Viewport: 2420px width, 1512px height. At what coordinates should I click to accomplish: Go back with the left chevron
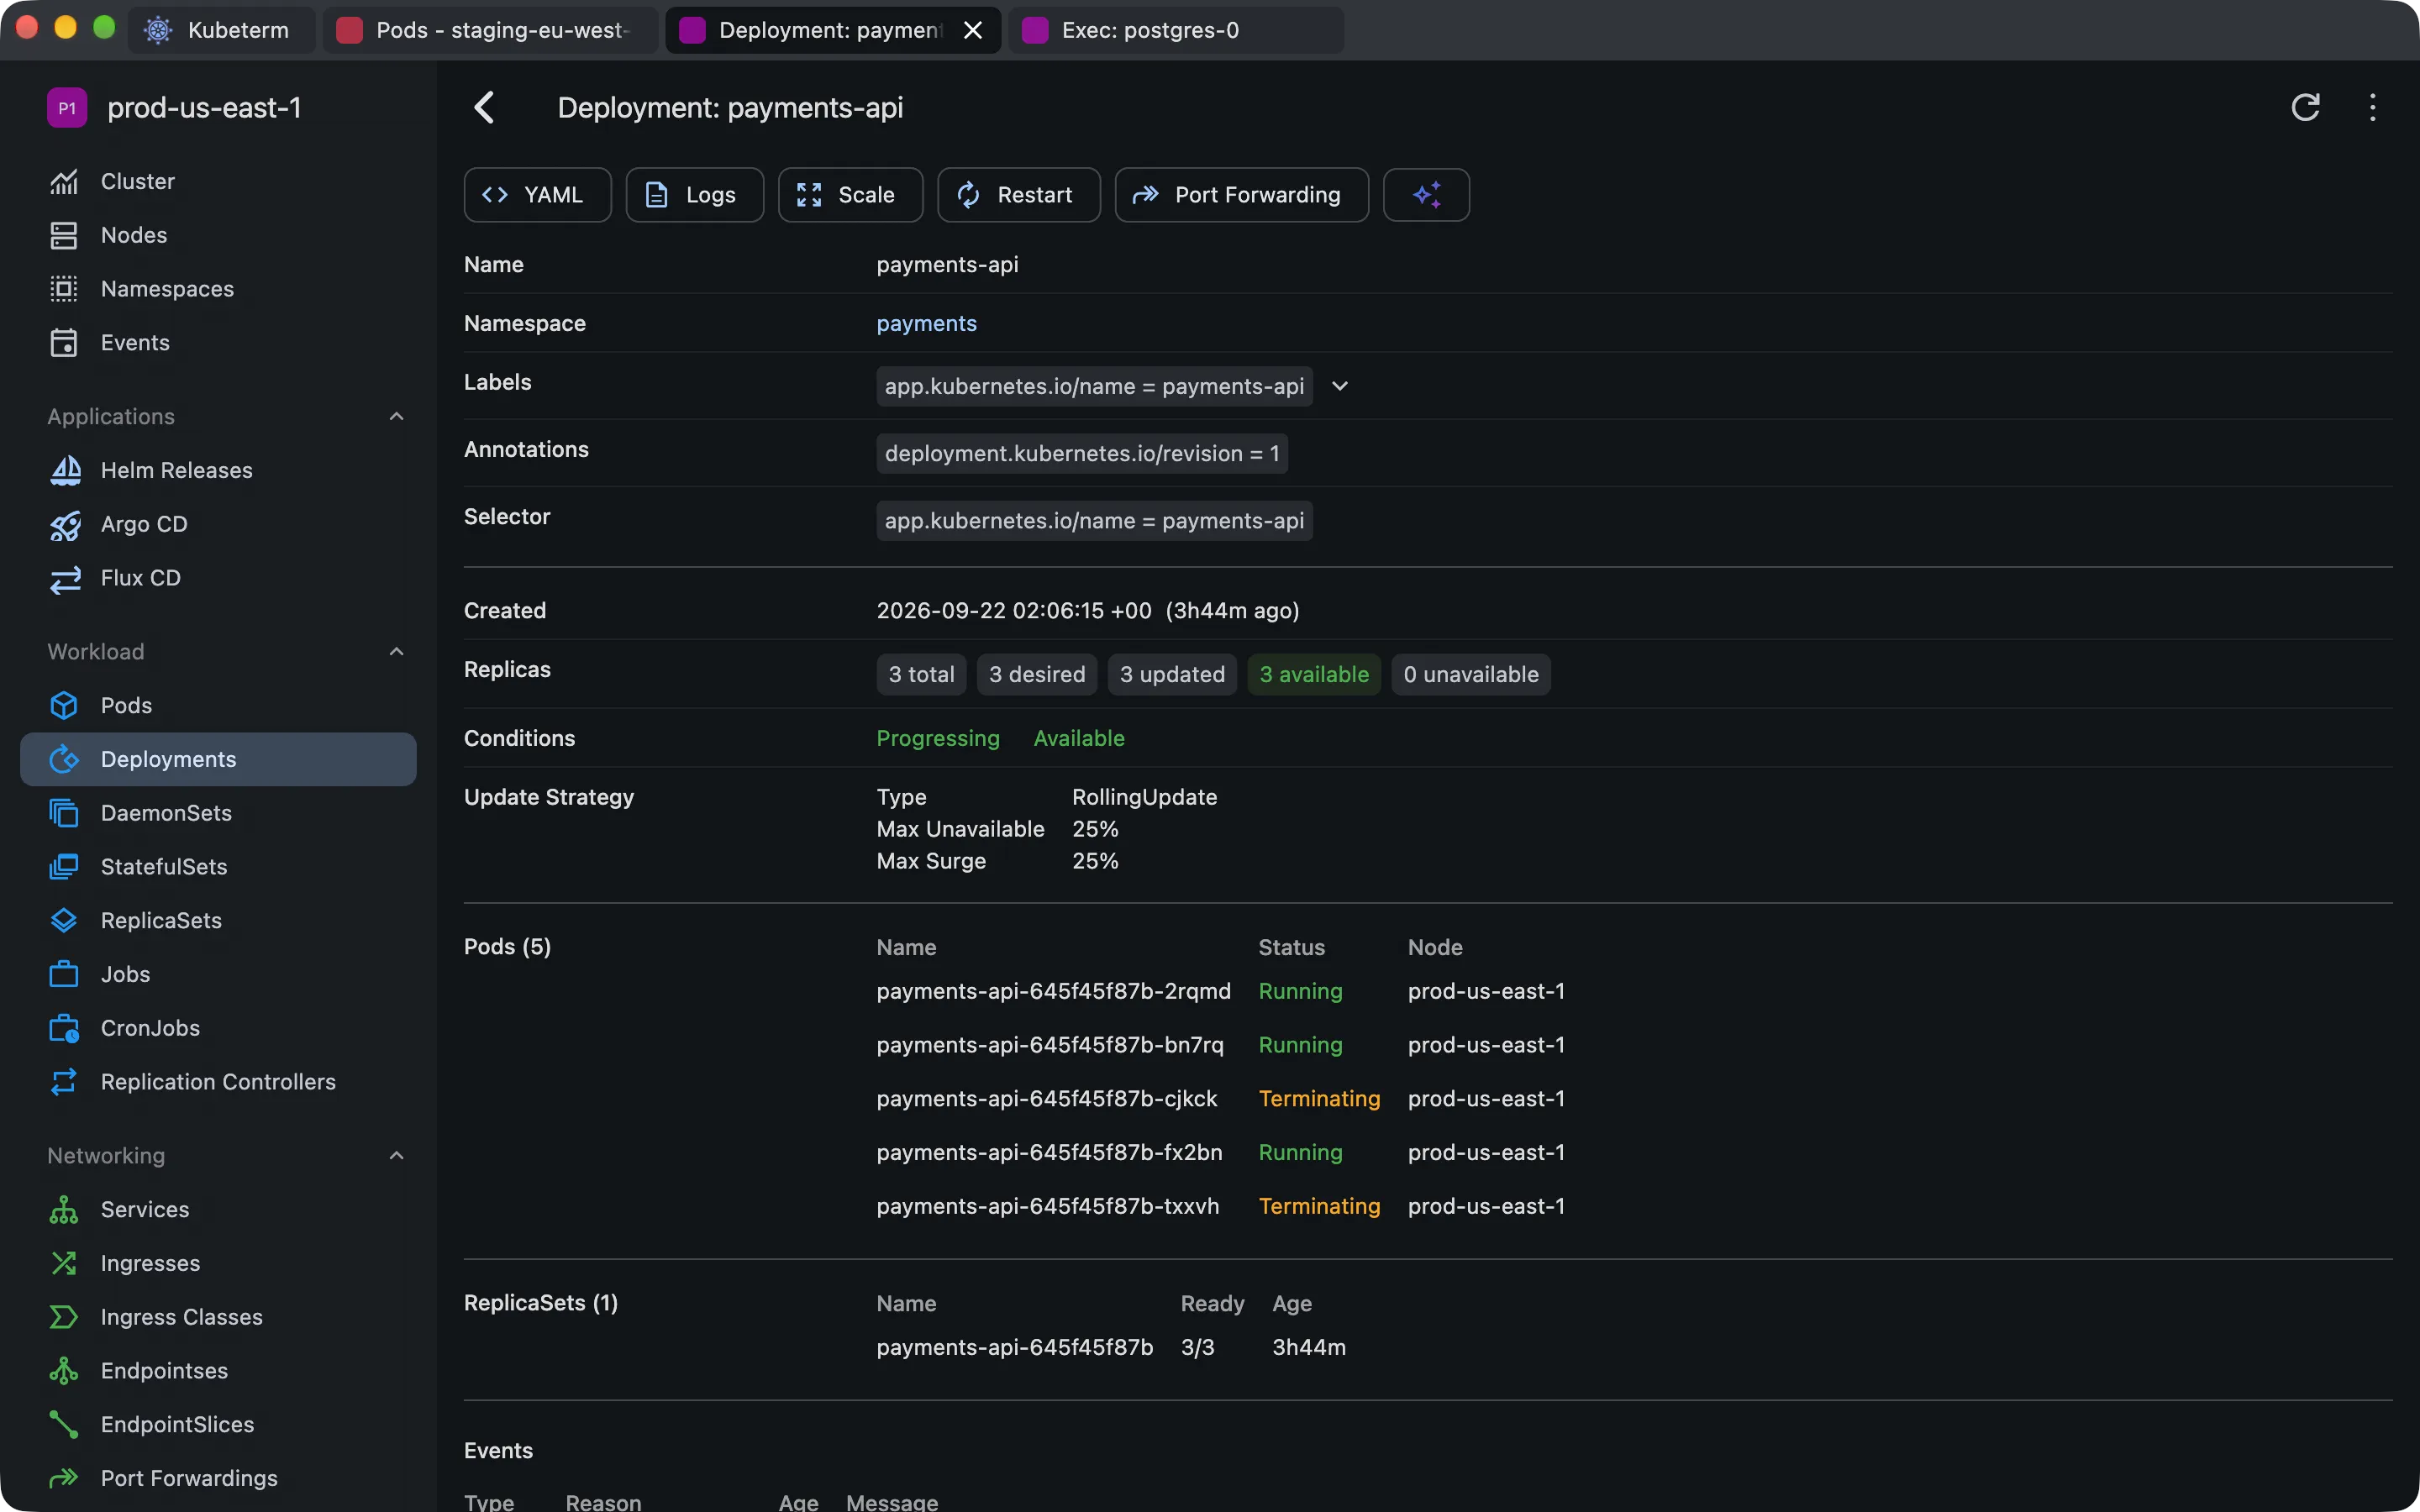(485, 107)
